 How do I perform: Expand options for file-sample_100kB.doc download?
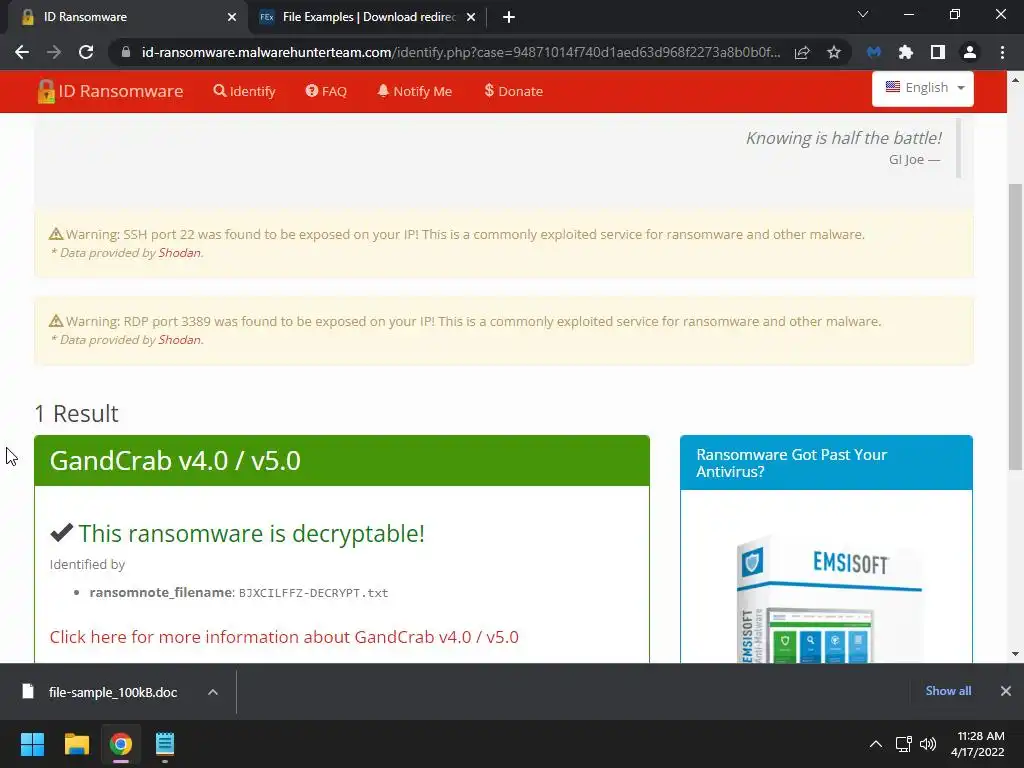coord(213,692)
